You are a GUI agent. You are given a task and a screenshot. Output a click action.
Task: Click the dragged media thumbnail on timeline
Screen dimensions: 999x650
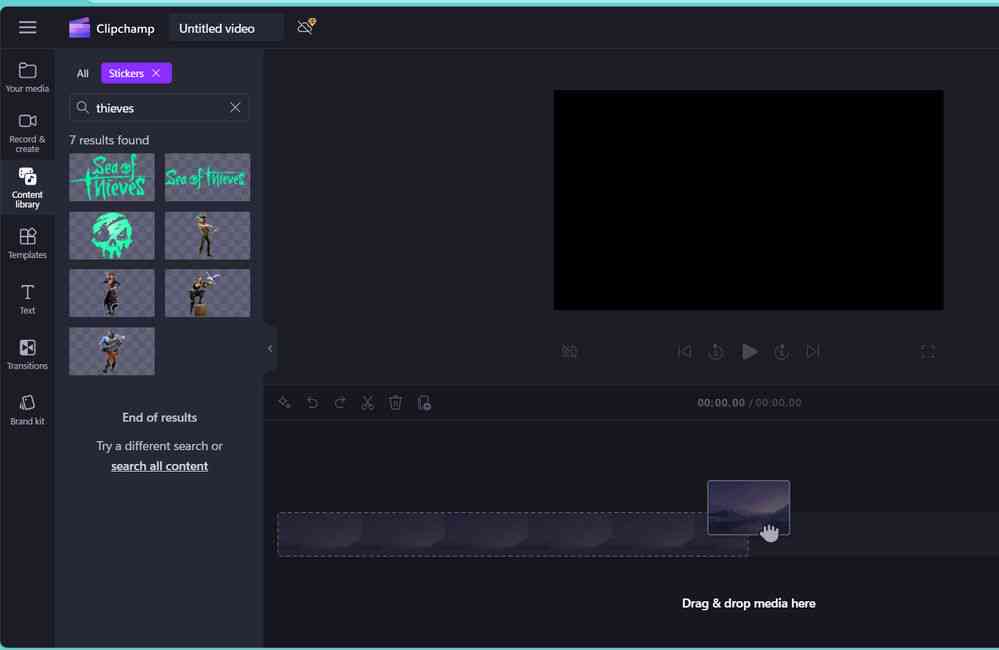tap(748, 507)
